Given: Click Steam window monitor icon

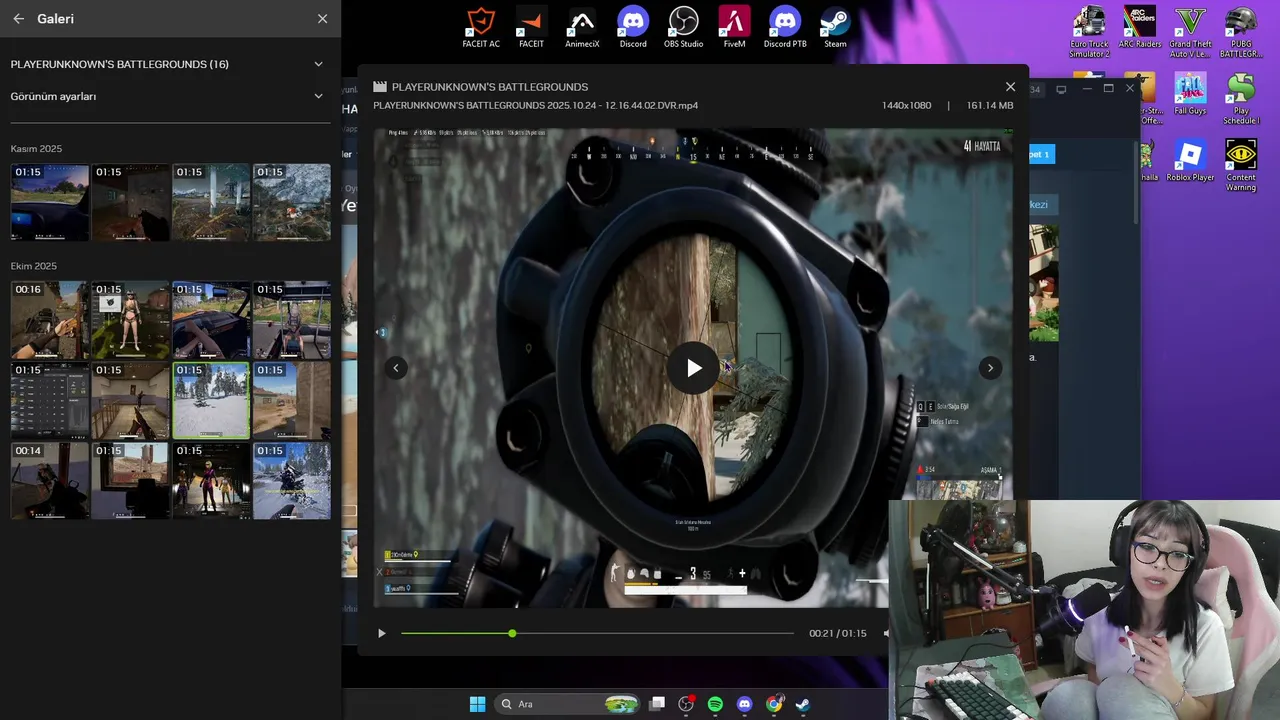Looking at the screenshot, I should coord(1061,89).
